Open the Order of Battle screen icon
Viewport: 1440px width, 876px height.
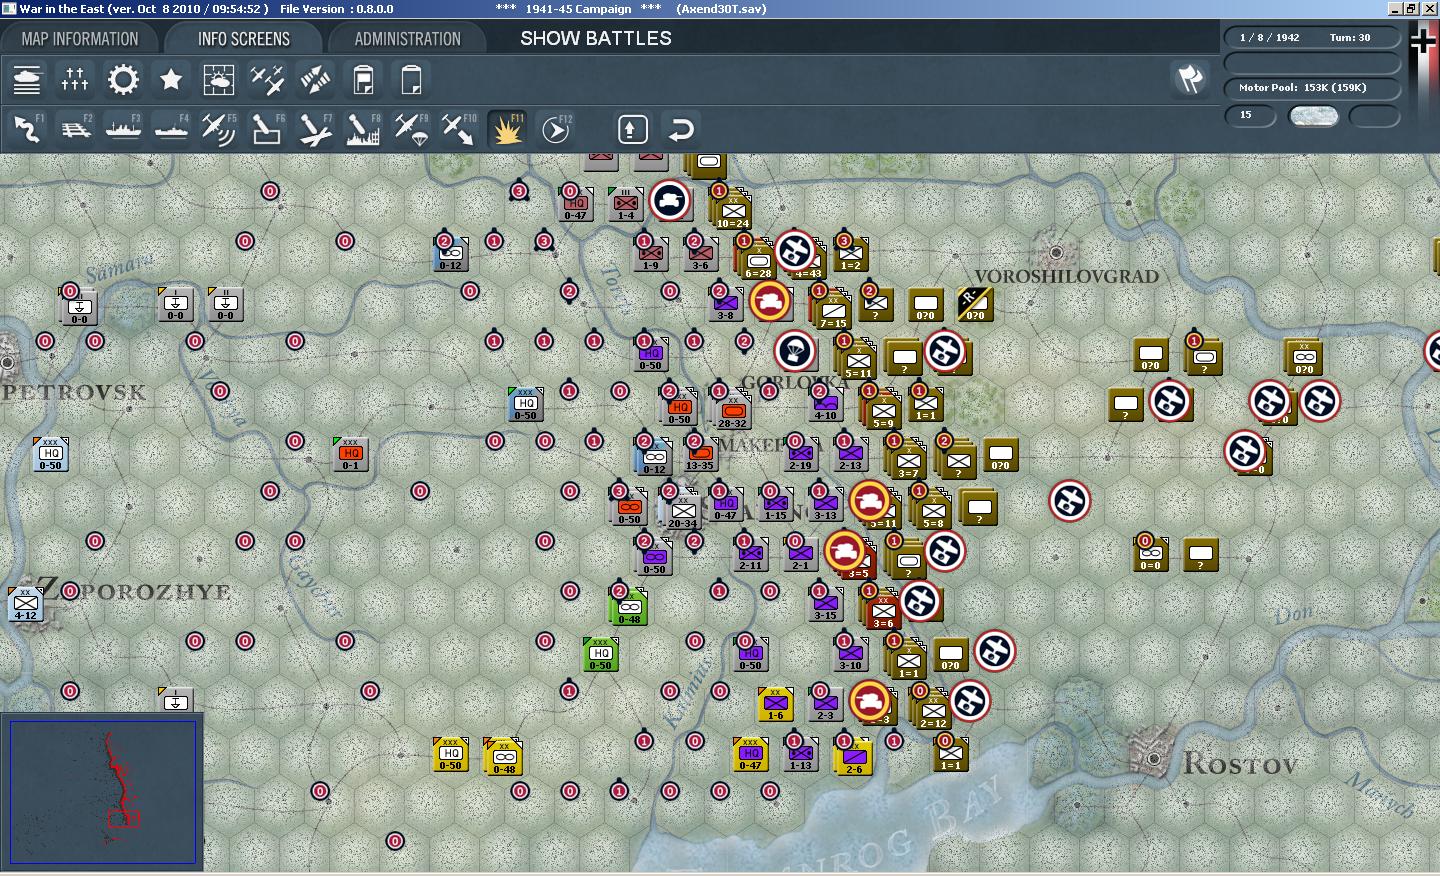pos(27,79)
